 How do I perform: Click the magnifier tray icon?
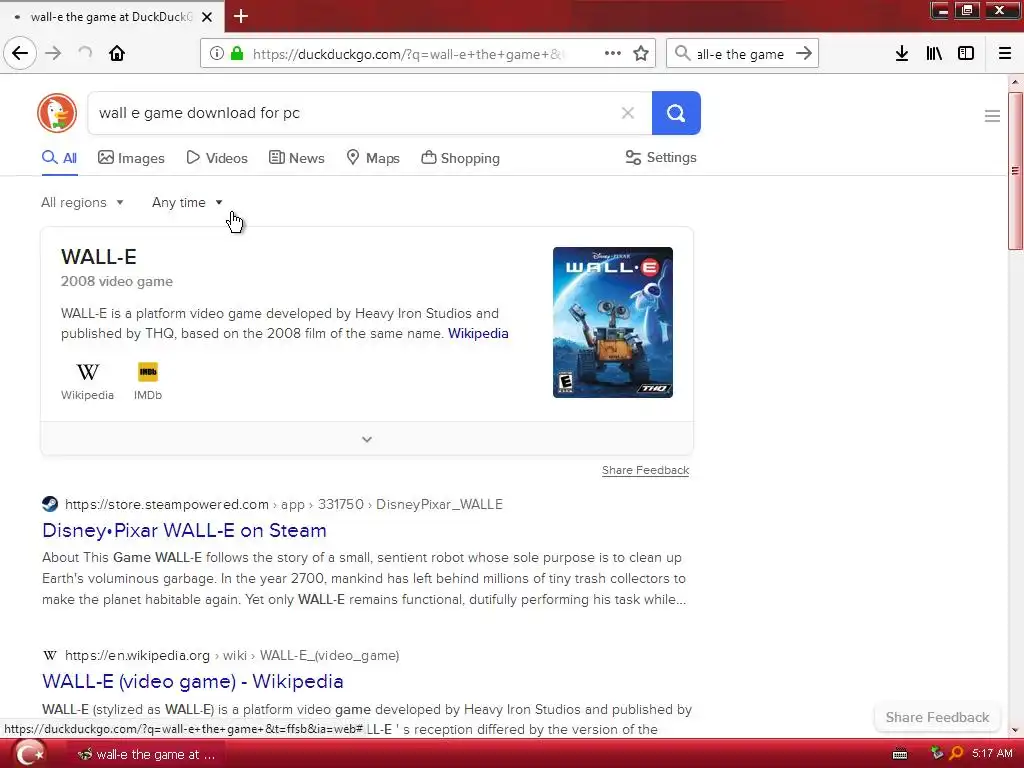pos(956,754)
